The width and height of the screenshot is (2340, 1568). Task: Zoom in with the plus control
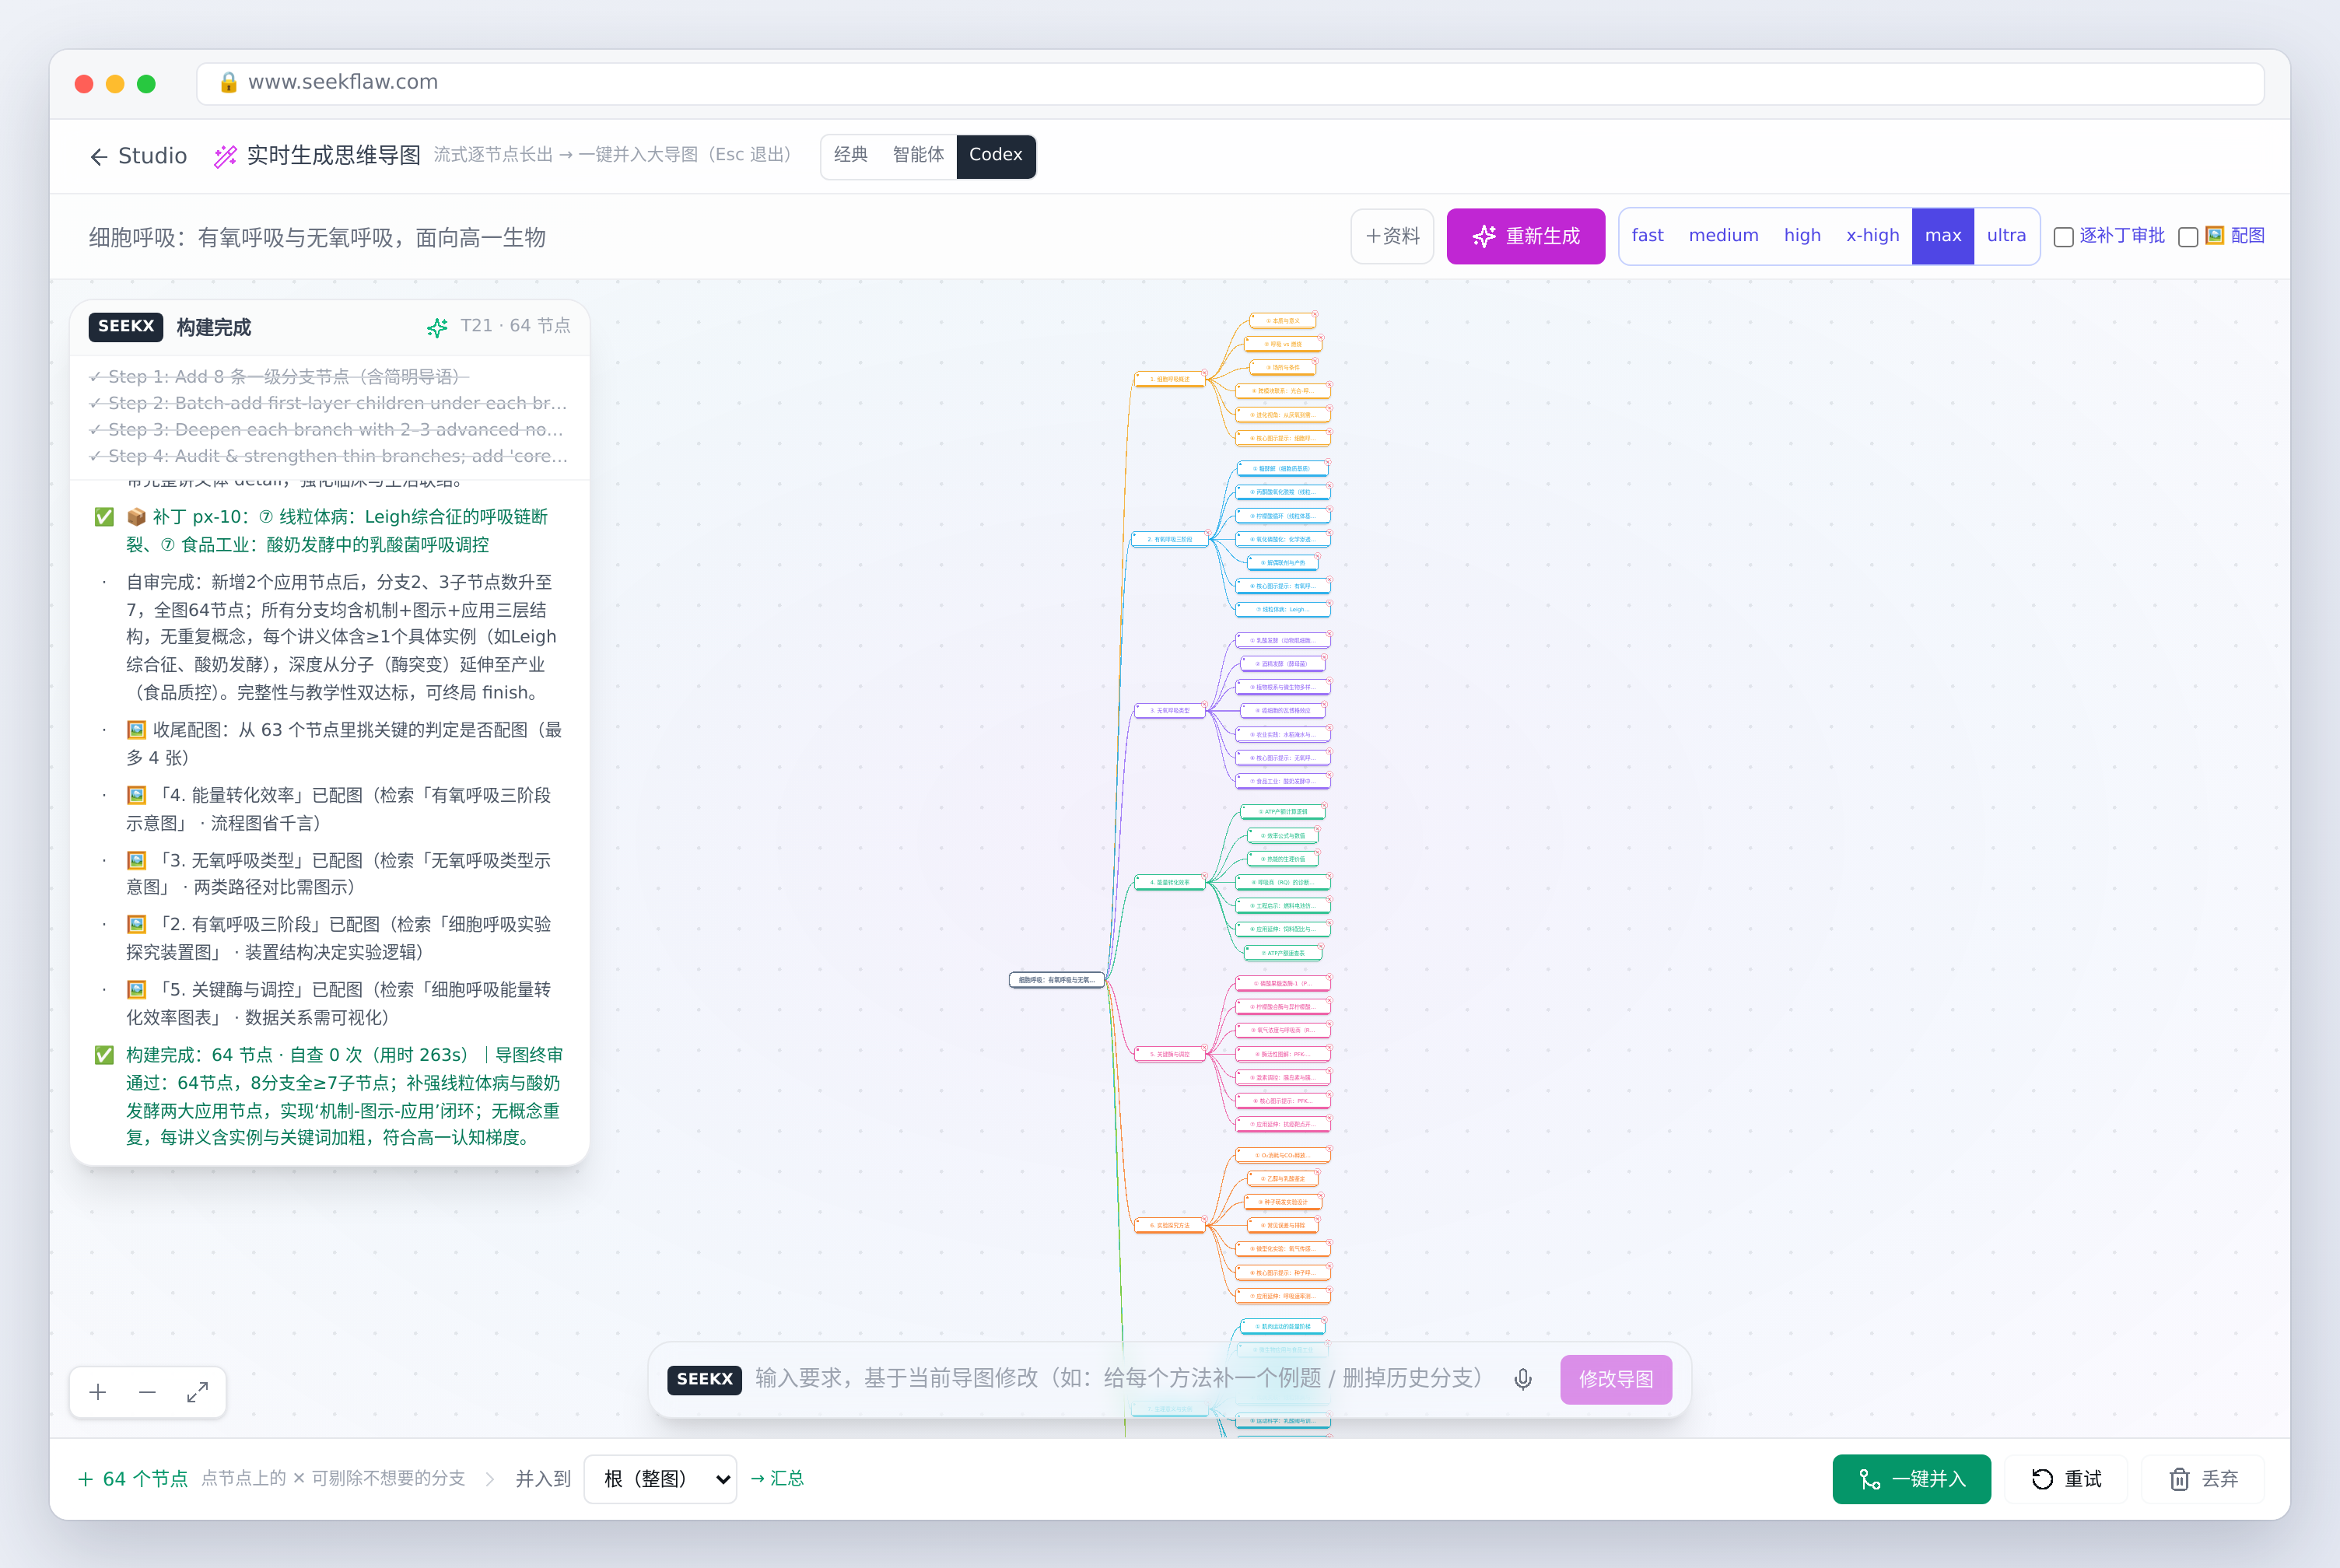(98, 1392)
